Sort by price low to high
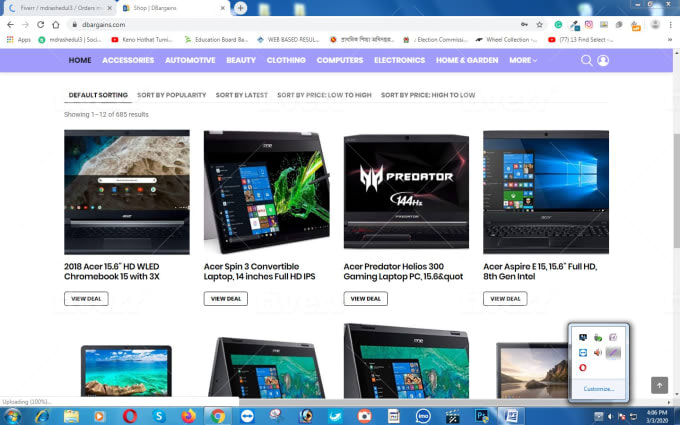 [324, 95]
